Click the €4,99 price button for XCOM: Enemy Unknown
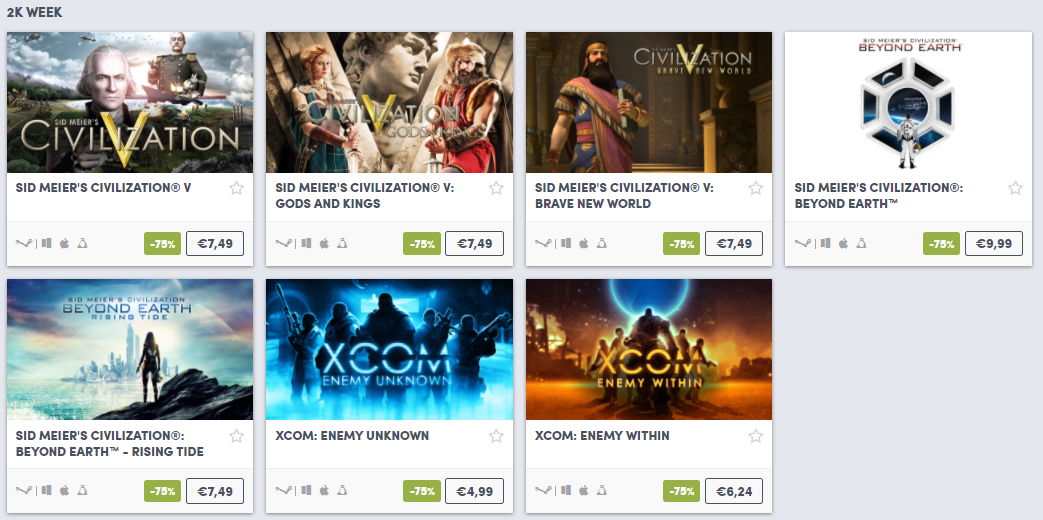 474,491
